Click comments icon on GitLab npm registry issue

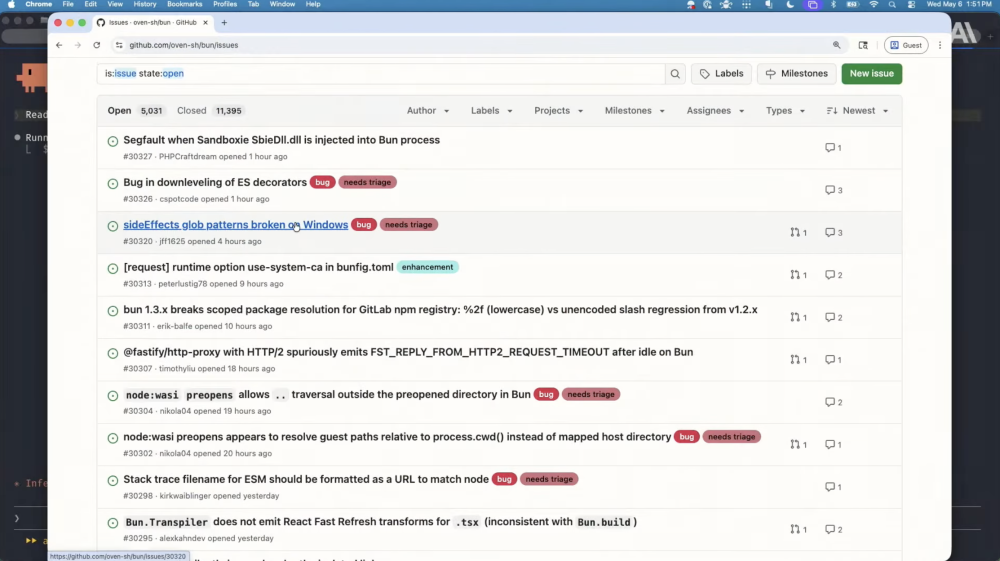click(834, 317)
